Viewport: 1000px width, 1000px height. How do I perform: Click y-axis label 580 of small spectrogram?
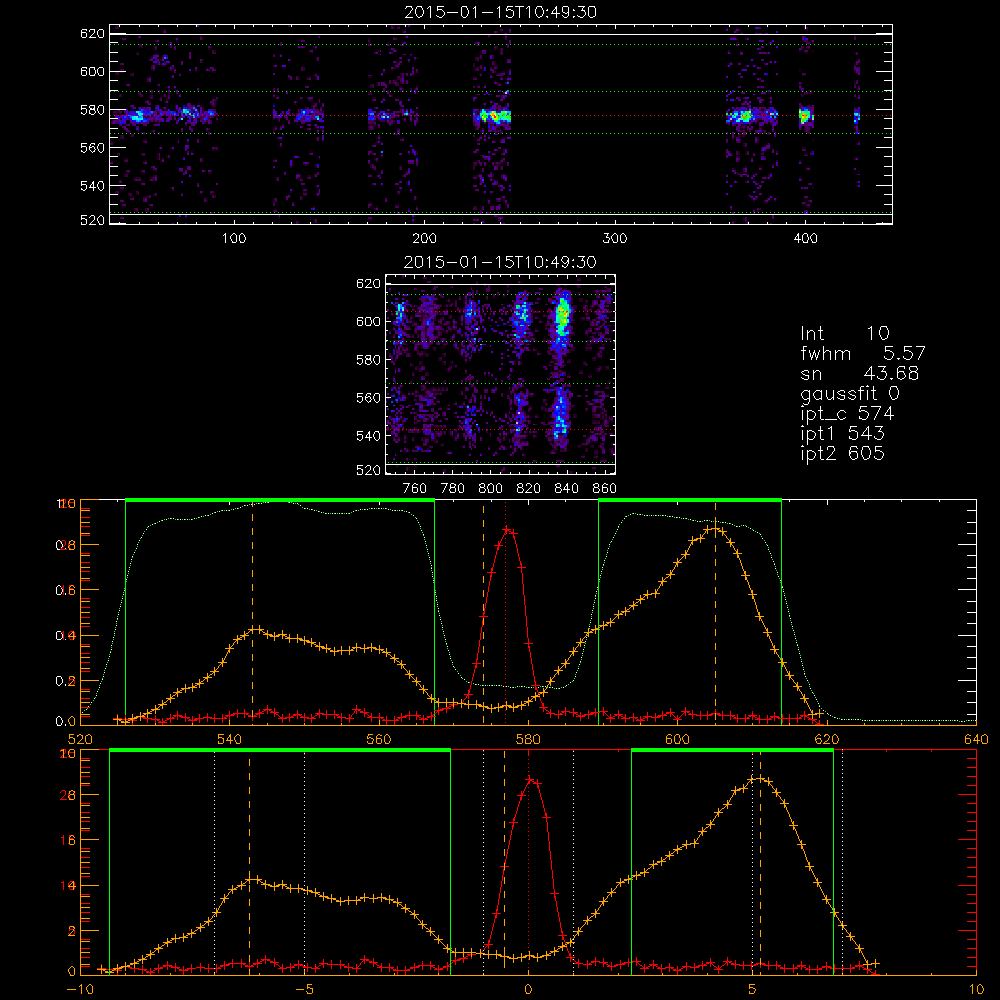(368, 360)
